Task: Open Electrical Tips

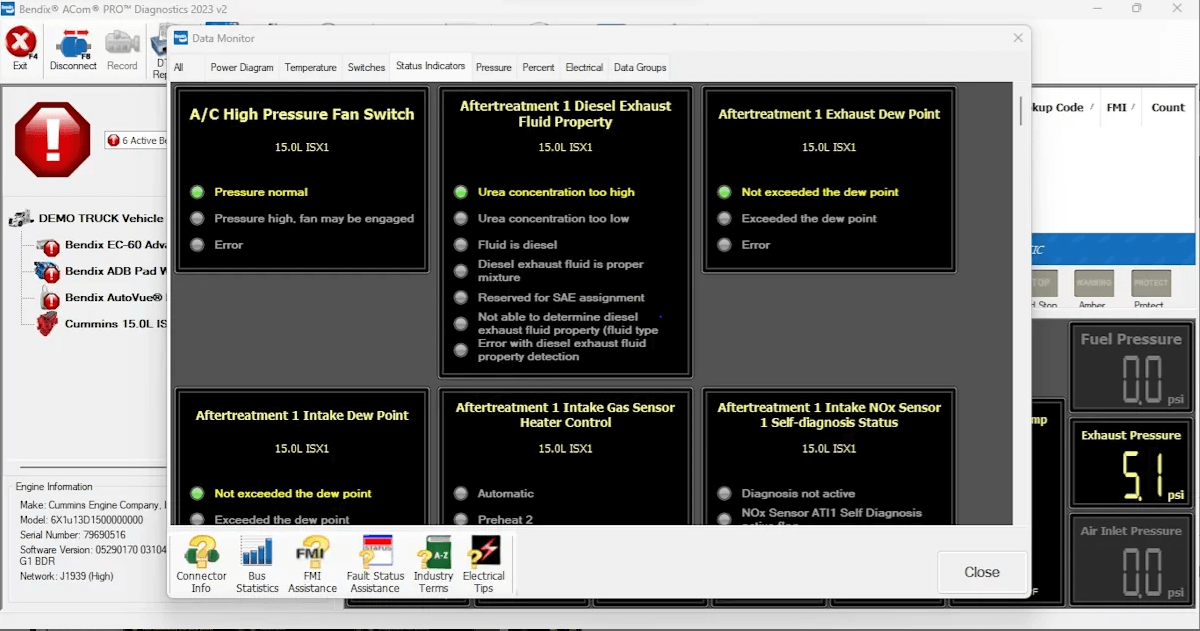Action: [x=484, y=565]
